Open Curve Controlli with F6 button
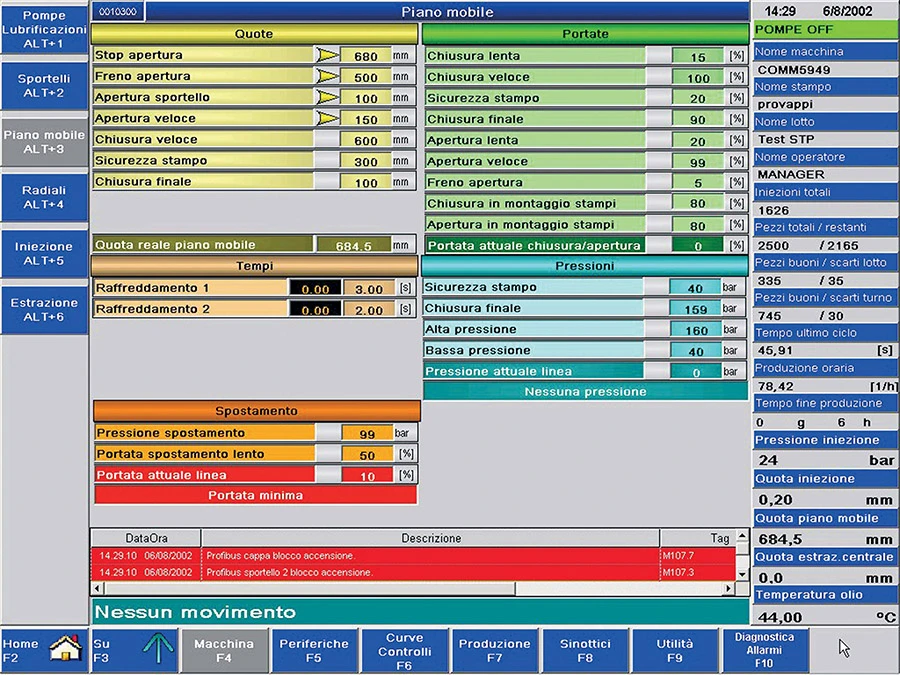This screenshot has width=900, height=675. [404, 649]
